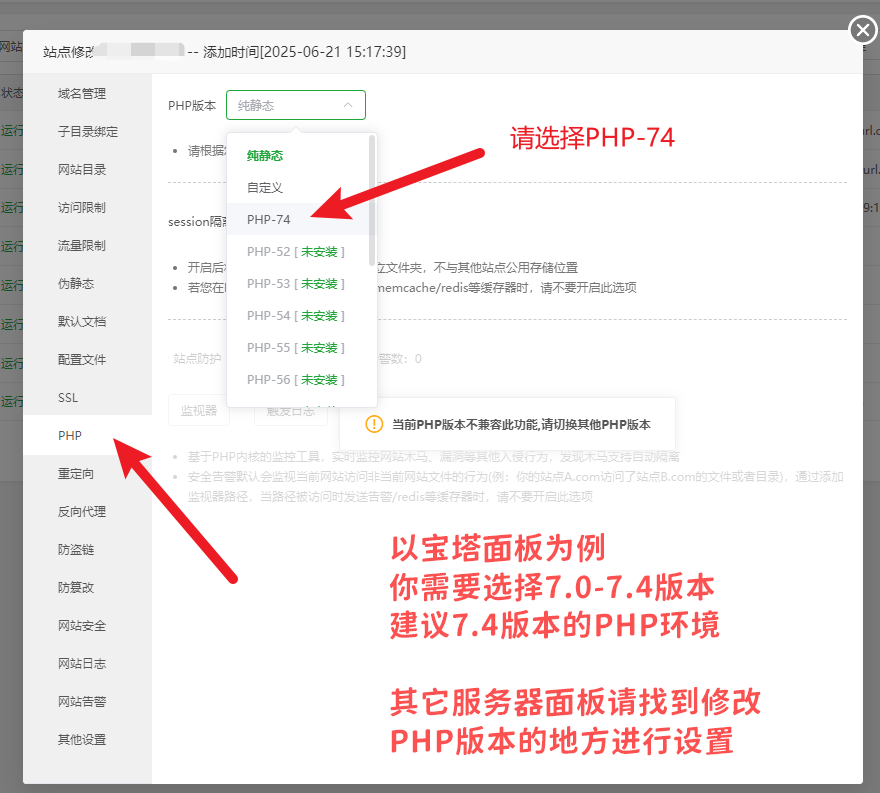Screen dimensions: 880x793
Task: Open the 反向代理 tab
Action: 82,512
